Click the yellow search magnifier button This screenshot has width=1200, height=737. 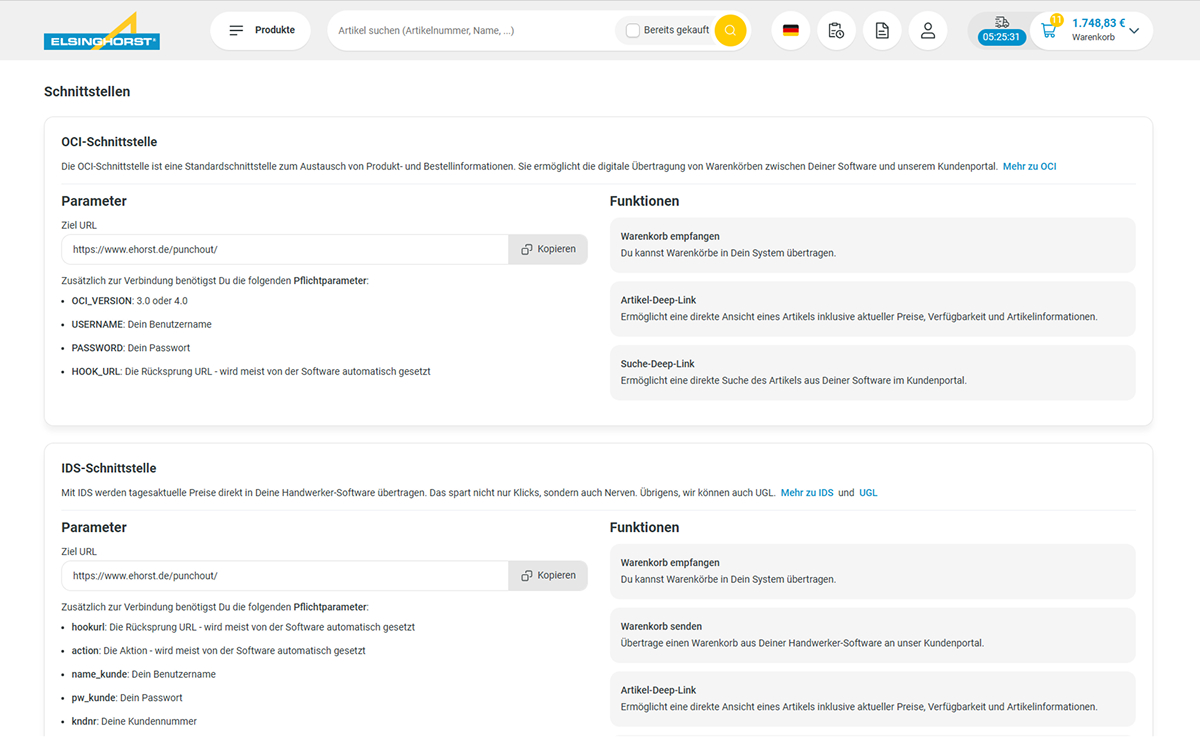[x=731, y=30]
